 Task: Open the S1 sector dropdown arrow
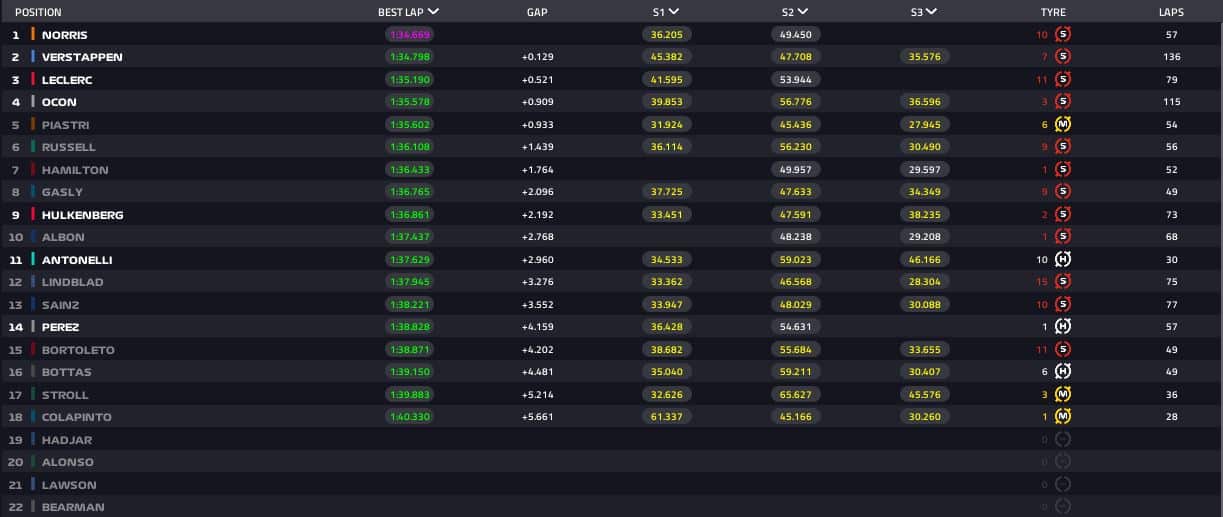[x=674, y=12]
